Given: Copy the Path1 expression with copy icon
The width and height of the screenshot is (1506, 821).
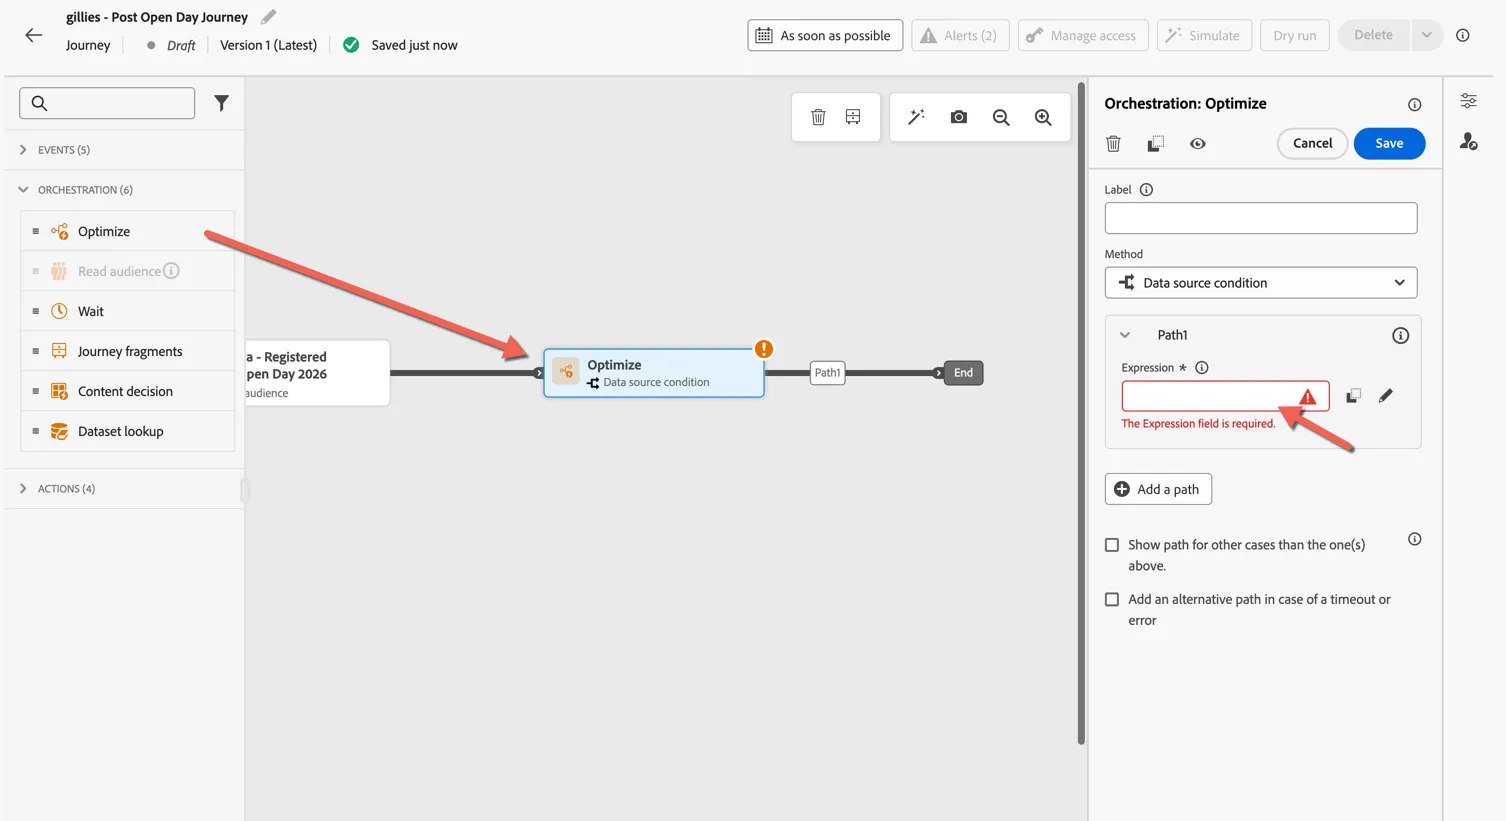Looking at the screenshot, I should (x=1353, y=396).
